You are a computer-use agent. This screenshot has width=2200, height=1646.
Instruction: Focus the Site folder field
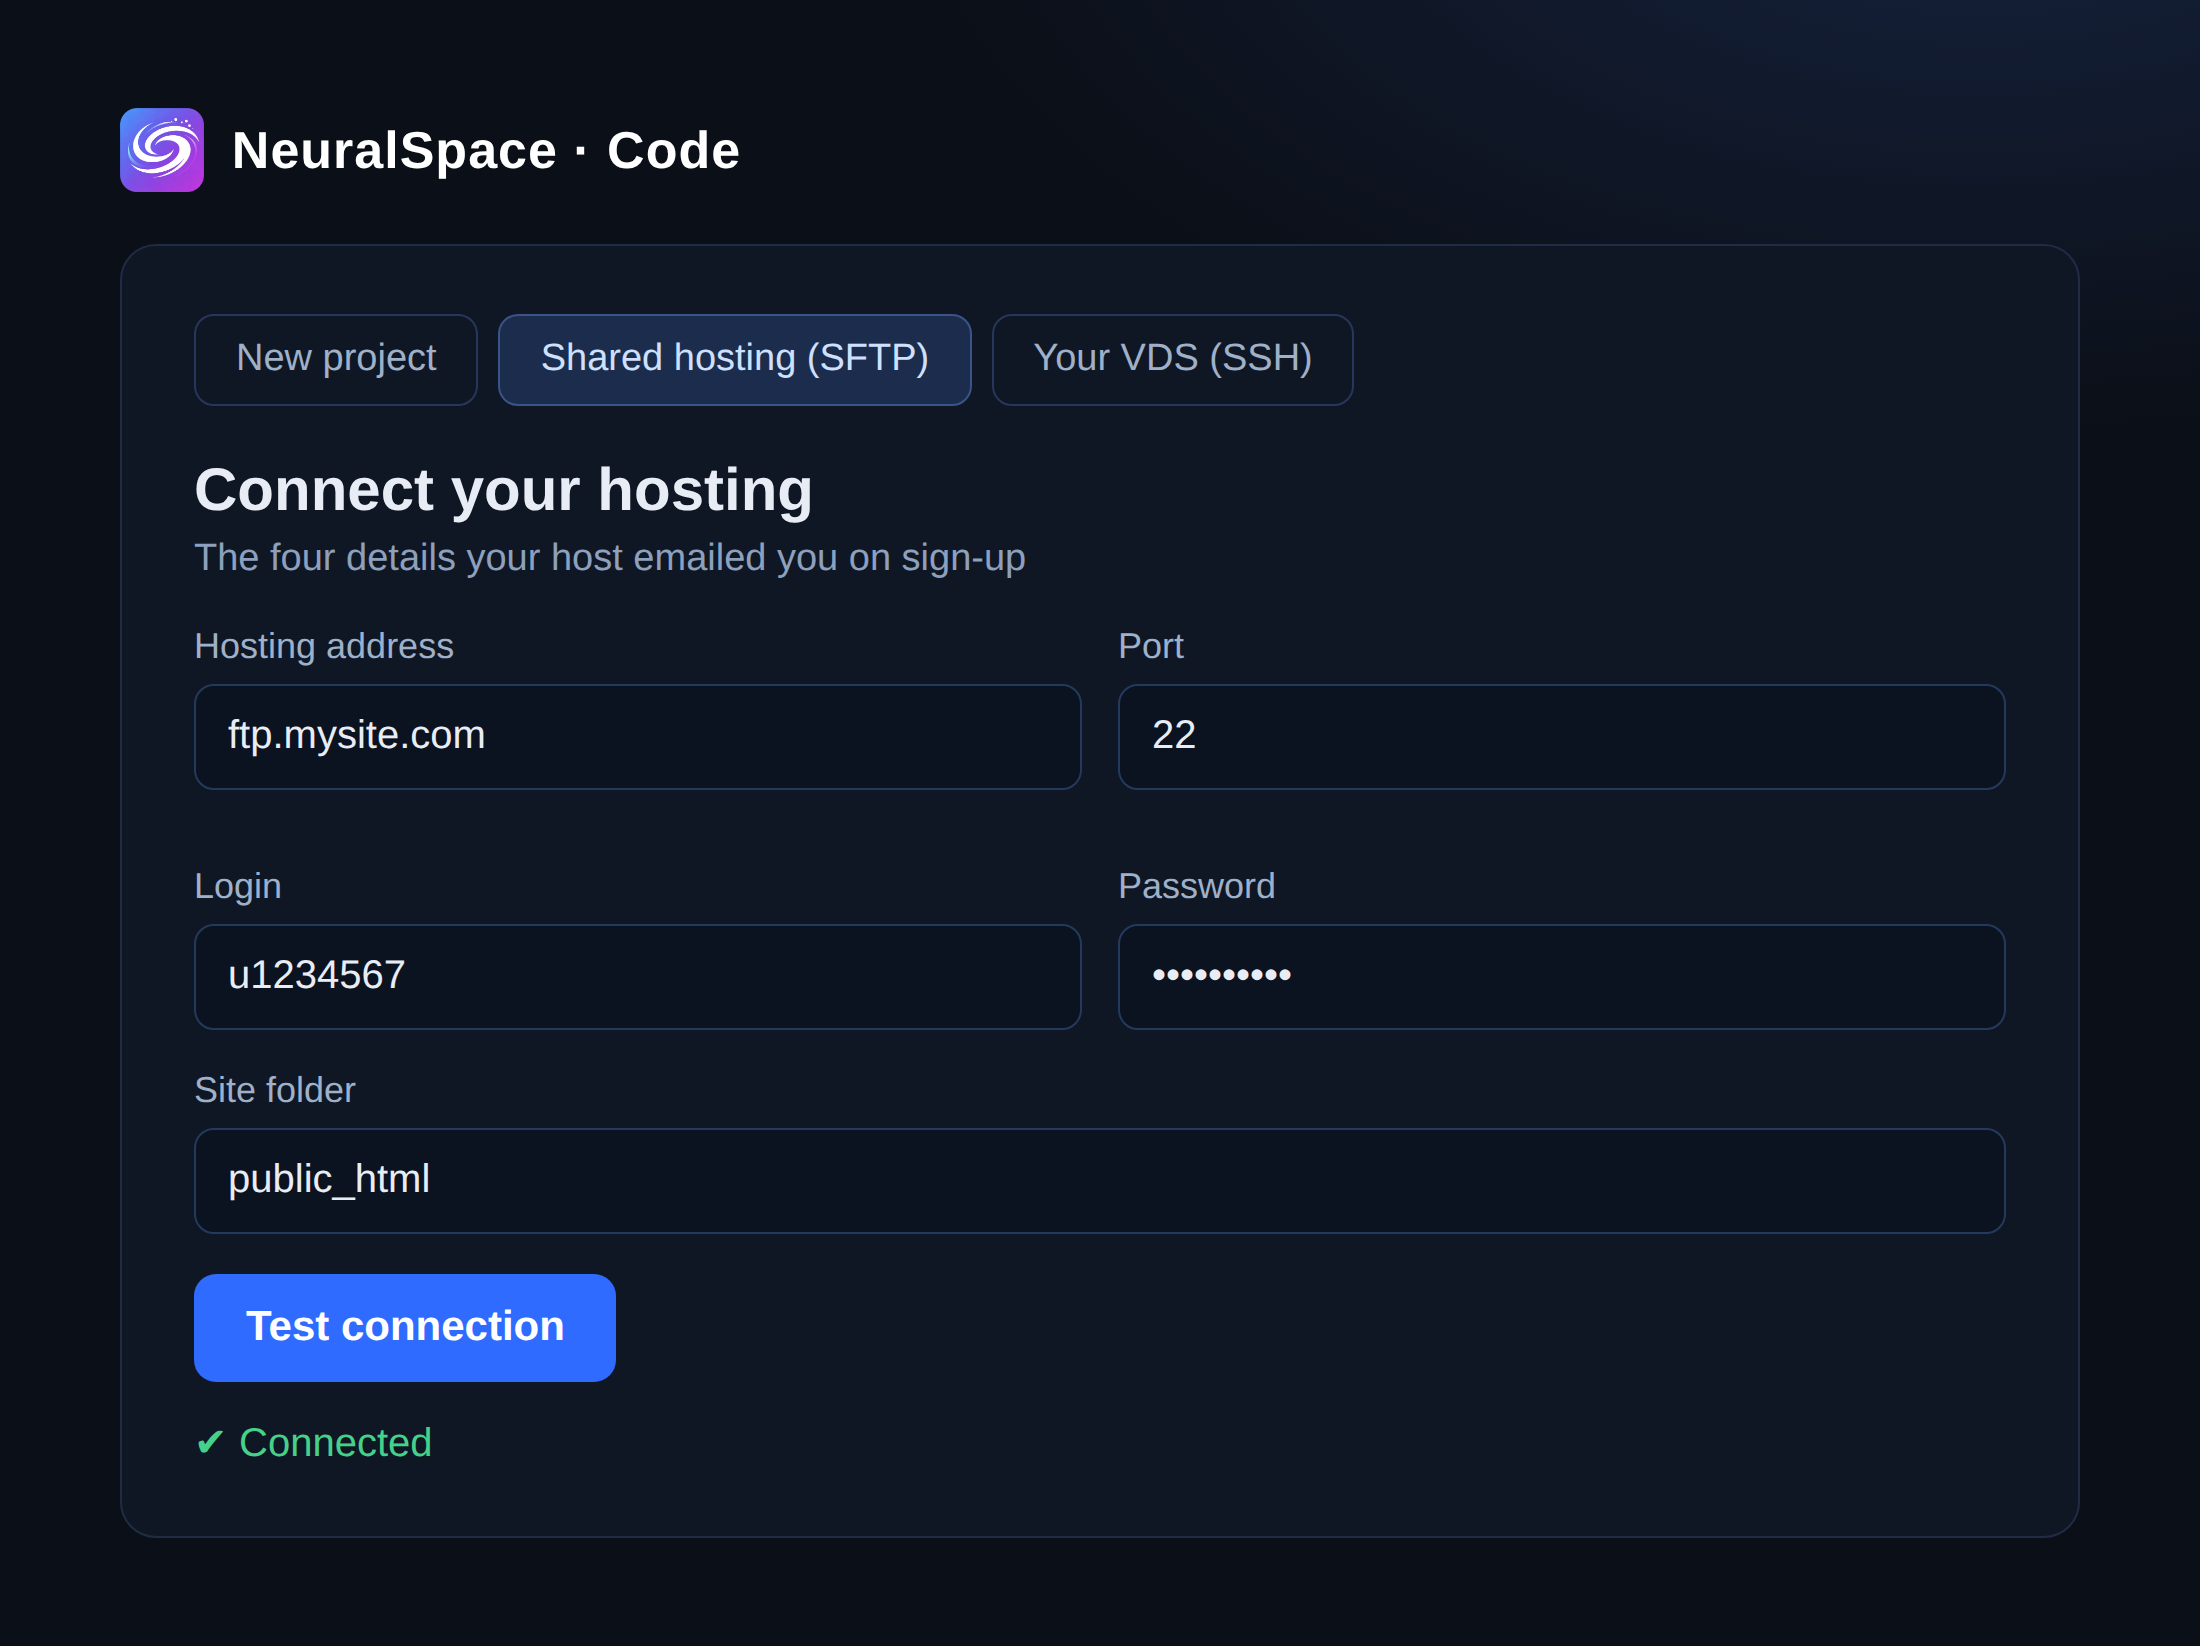pyautogui.click(x=1100, y=1181)
